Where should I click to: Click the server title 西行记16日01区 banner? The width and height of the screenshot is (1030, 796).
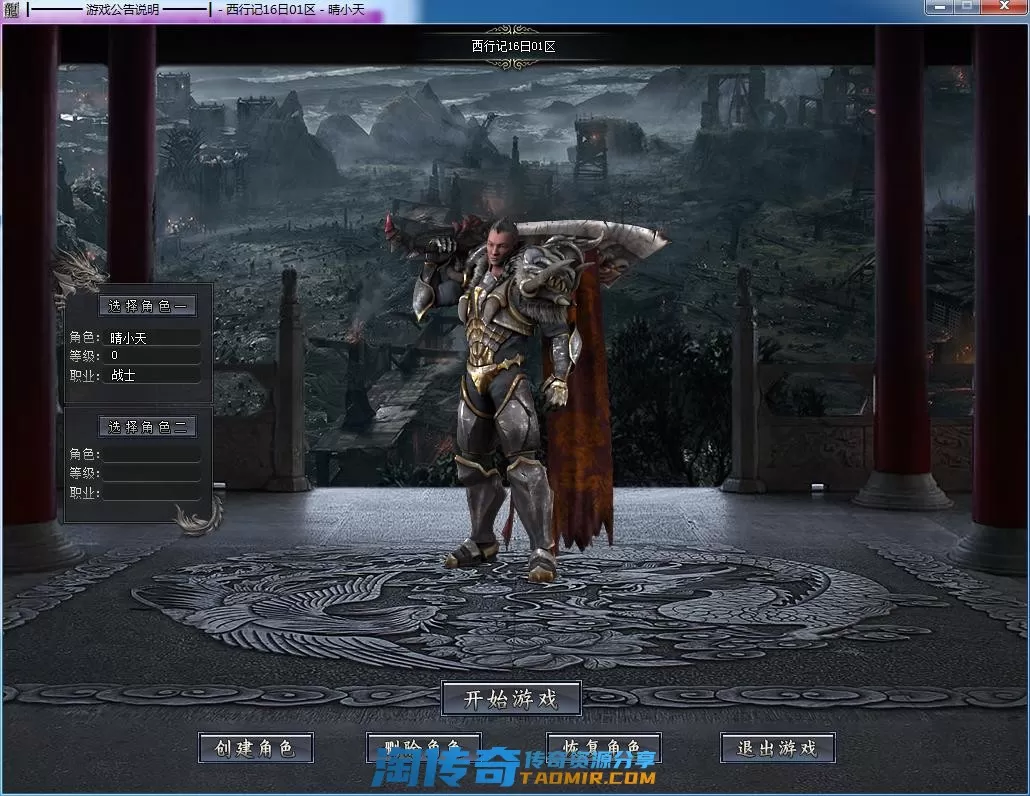(513, 47)
